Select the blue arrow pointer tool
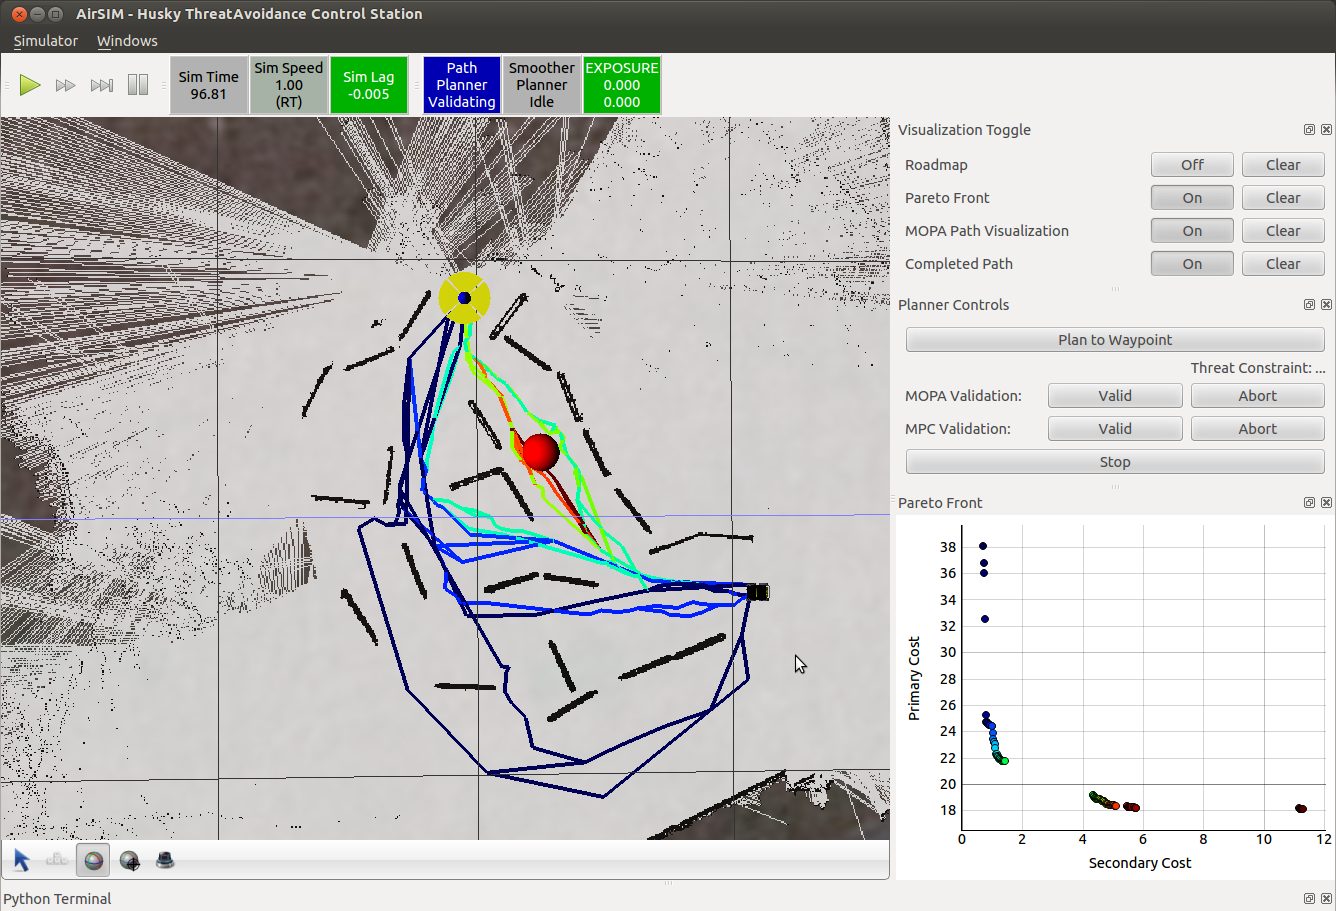The width and height of the screenshot is (1336, 911). [22, 860]
